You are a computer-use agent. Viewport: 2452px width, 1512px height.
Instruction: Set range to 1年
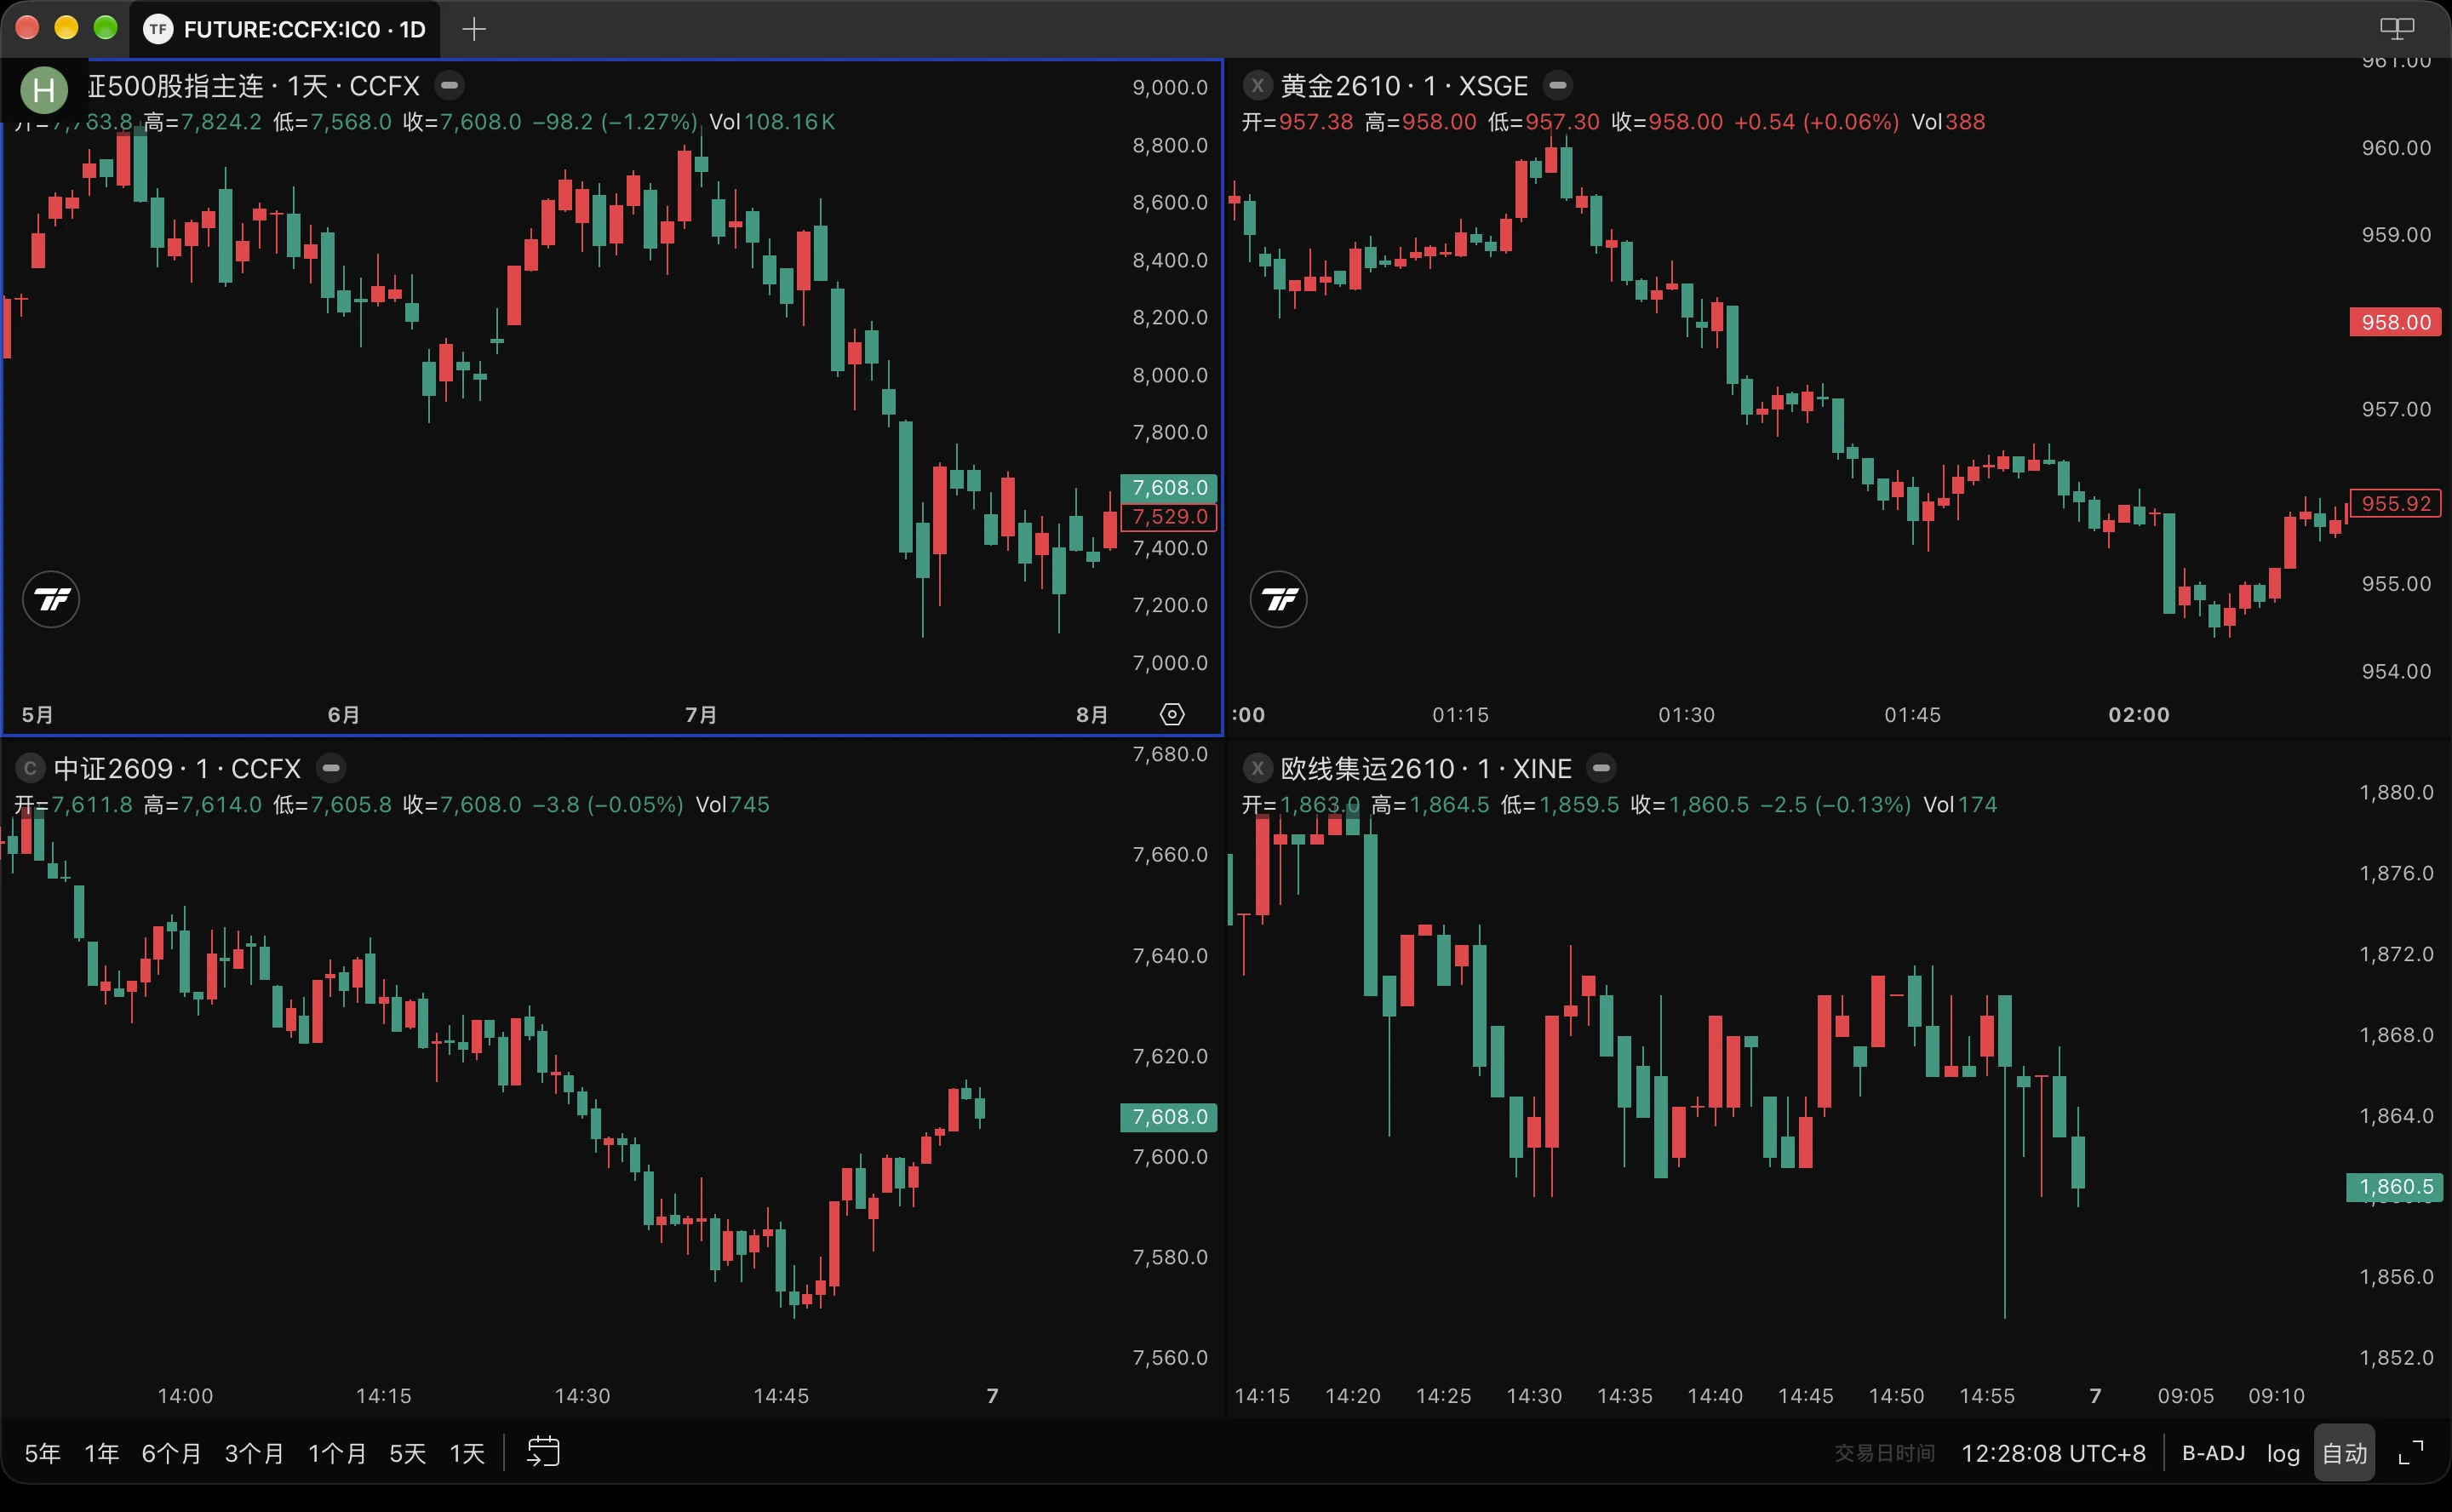[101, 1453]
